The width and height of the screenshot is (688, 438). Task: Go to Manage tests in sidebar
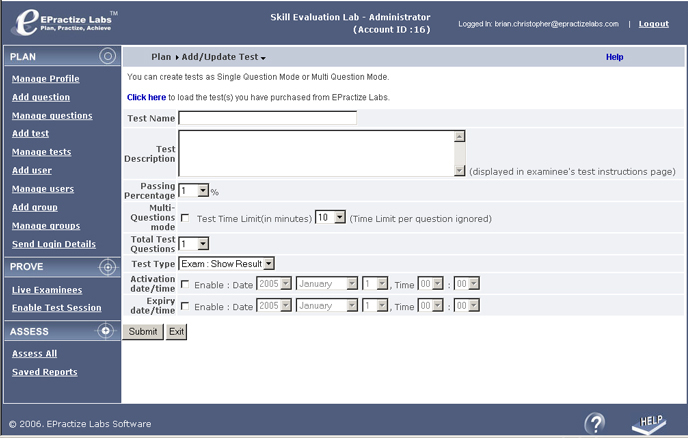41,152
